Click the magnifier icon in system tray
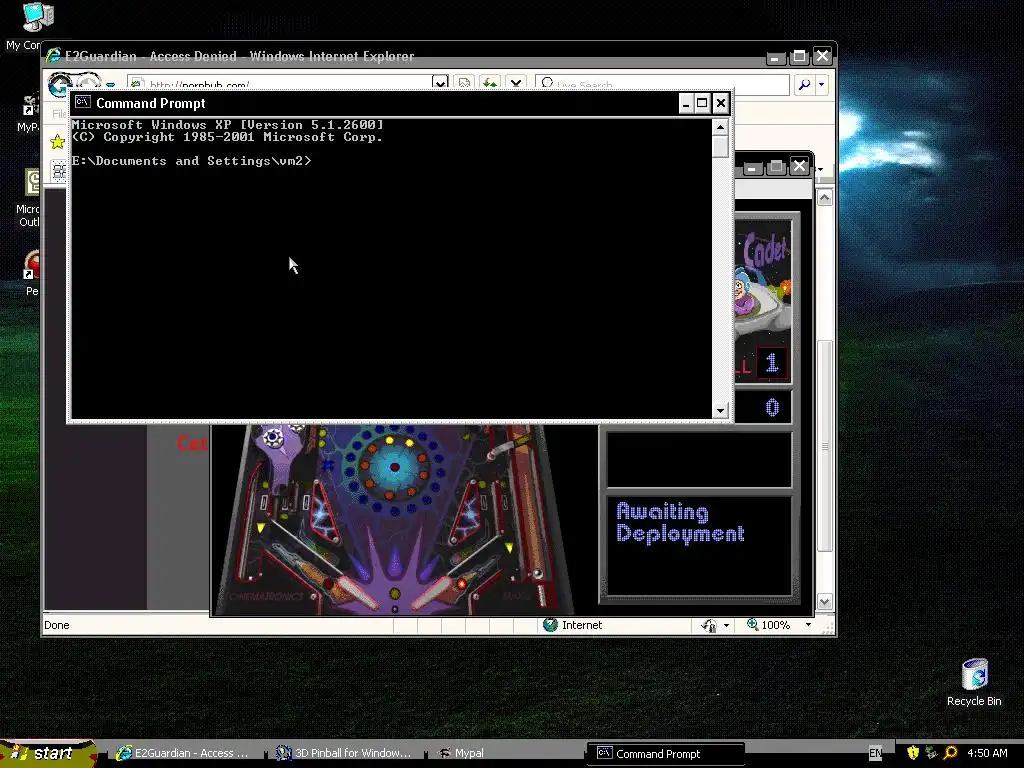The width and height of the screenshot is (1024, 768). 950,753
